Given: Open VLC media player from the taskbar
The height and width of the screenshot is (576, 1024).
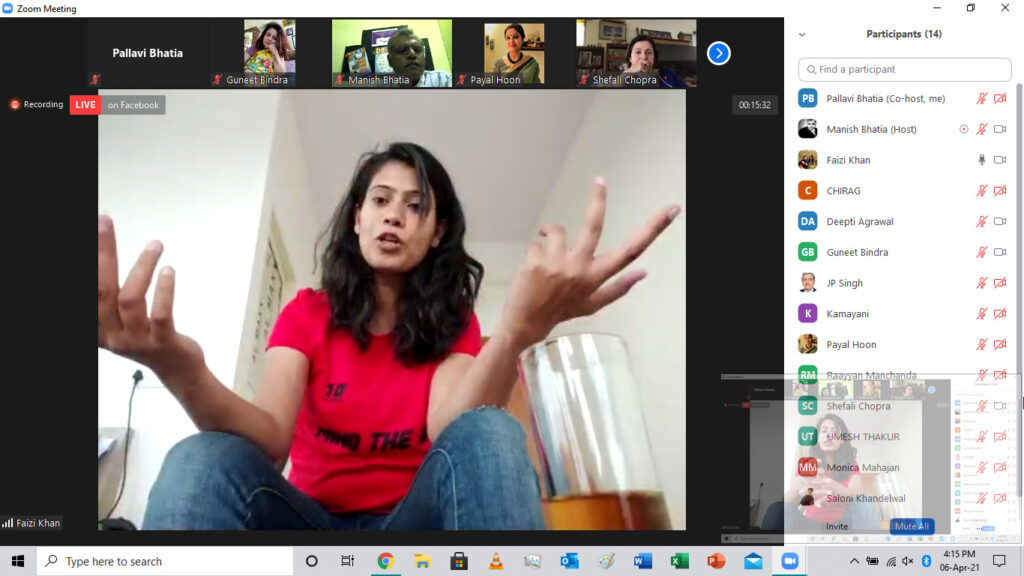Looking at the screenshot, I should point(496,561).
